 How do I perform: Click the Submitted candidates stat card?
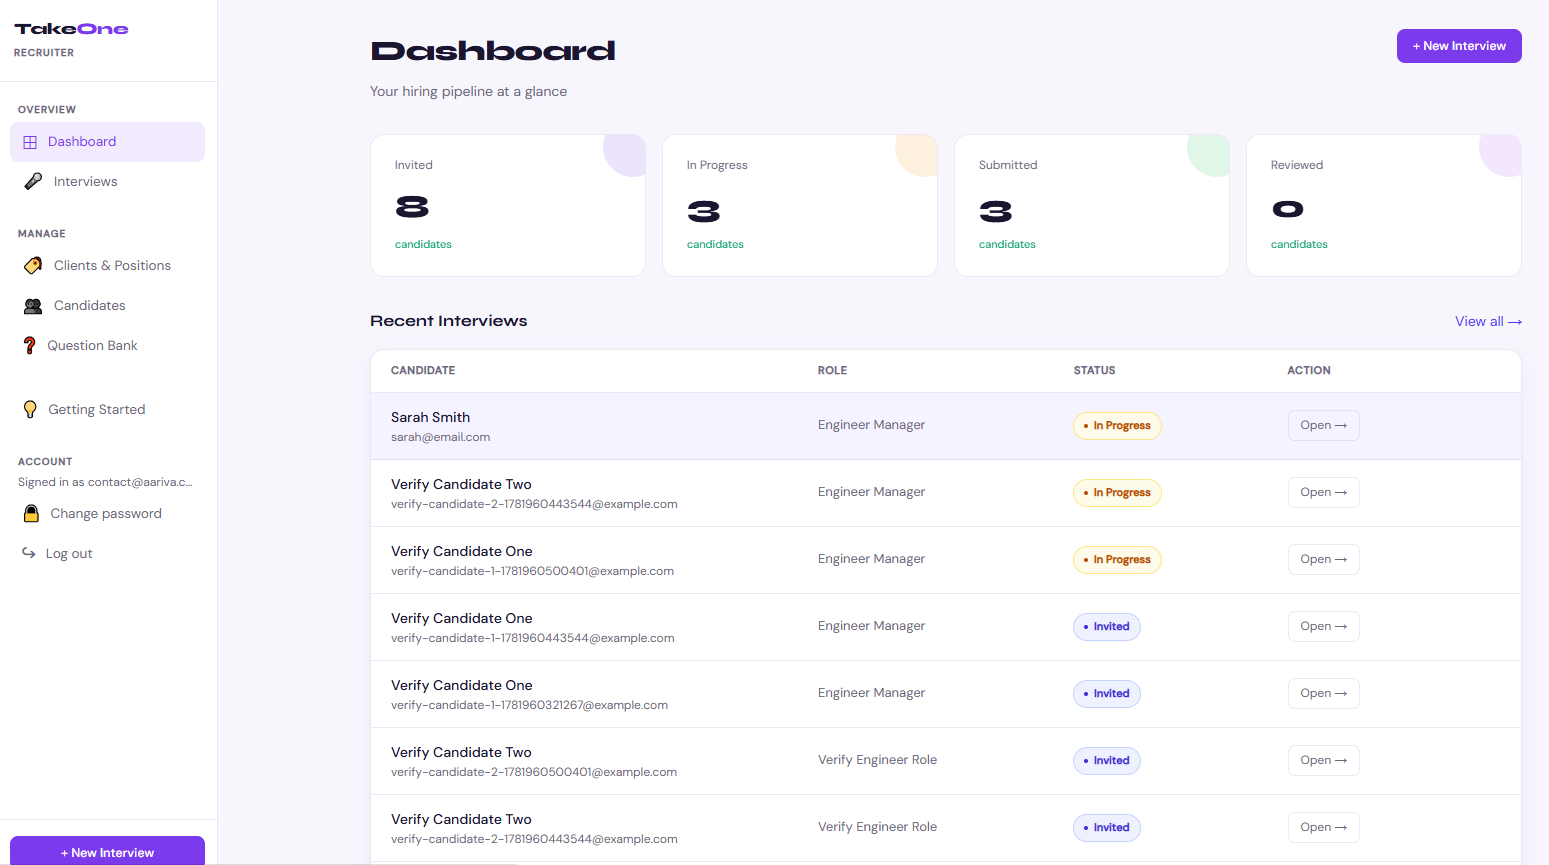click(x=1092, y=205)
